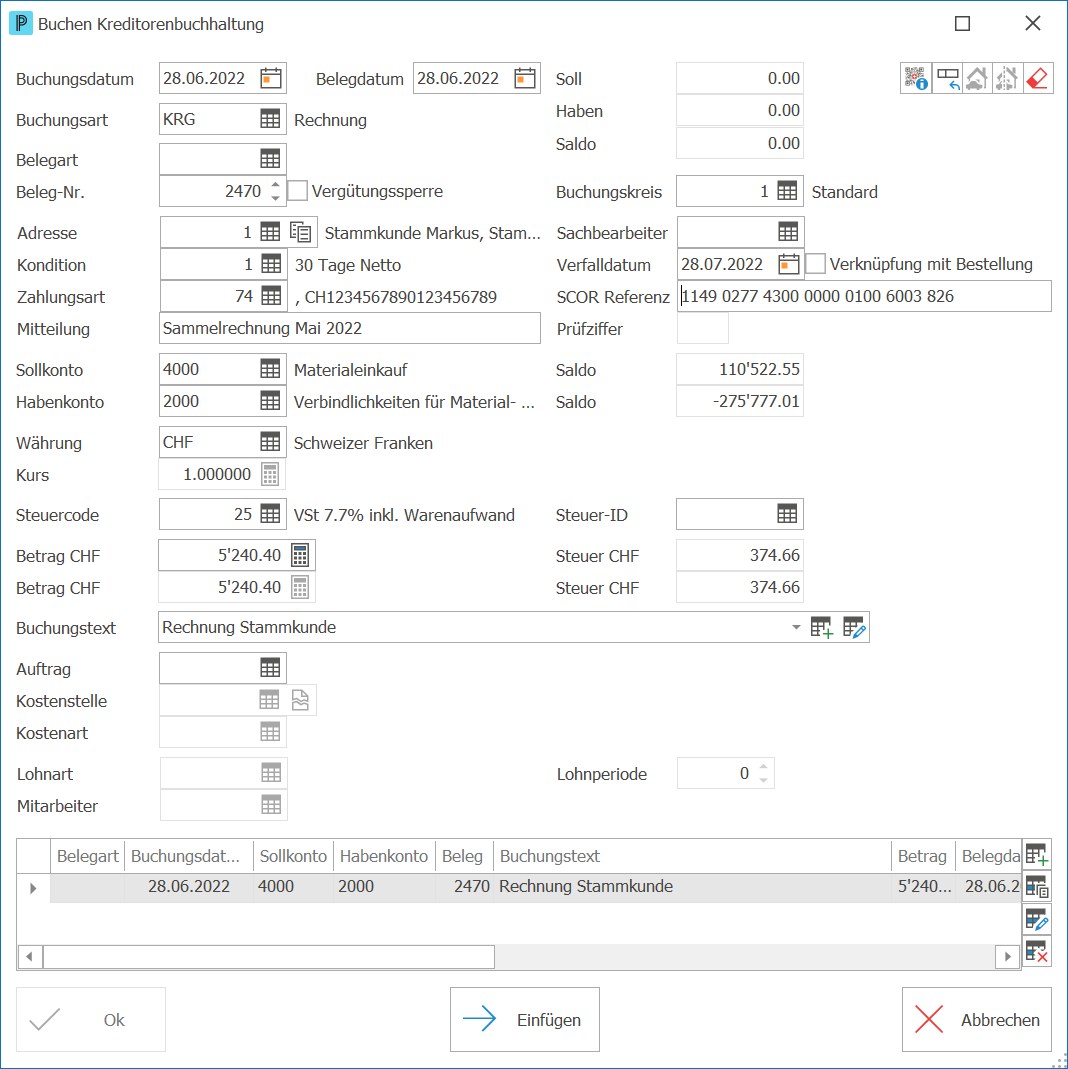The height and width of the screenshot is (1069, 1068).
Task: Tick Verknüpfung mit Bestellung checkbox
Action: click(x=815, y=264)
